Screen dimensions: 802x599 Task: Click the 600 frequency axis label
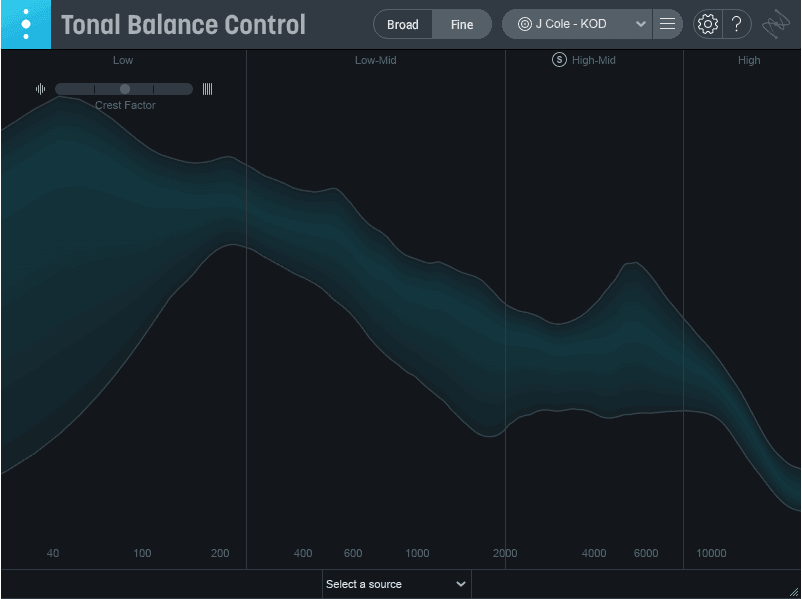pyautogui.click(x=353, y=553)
